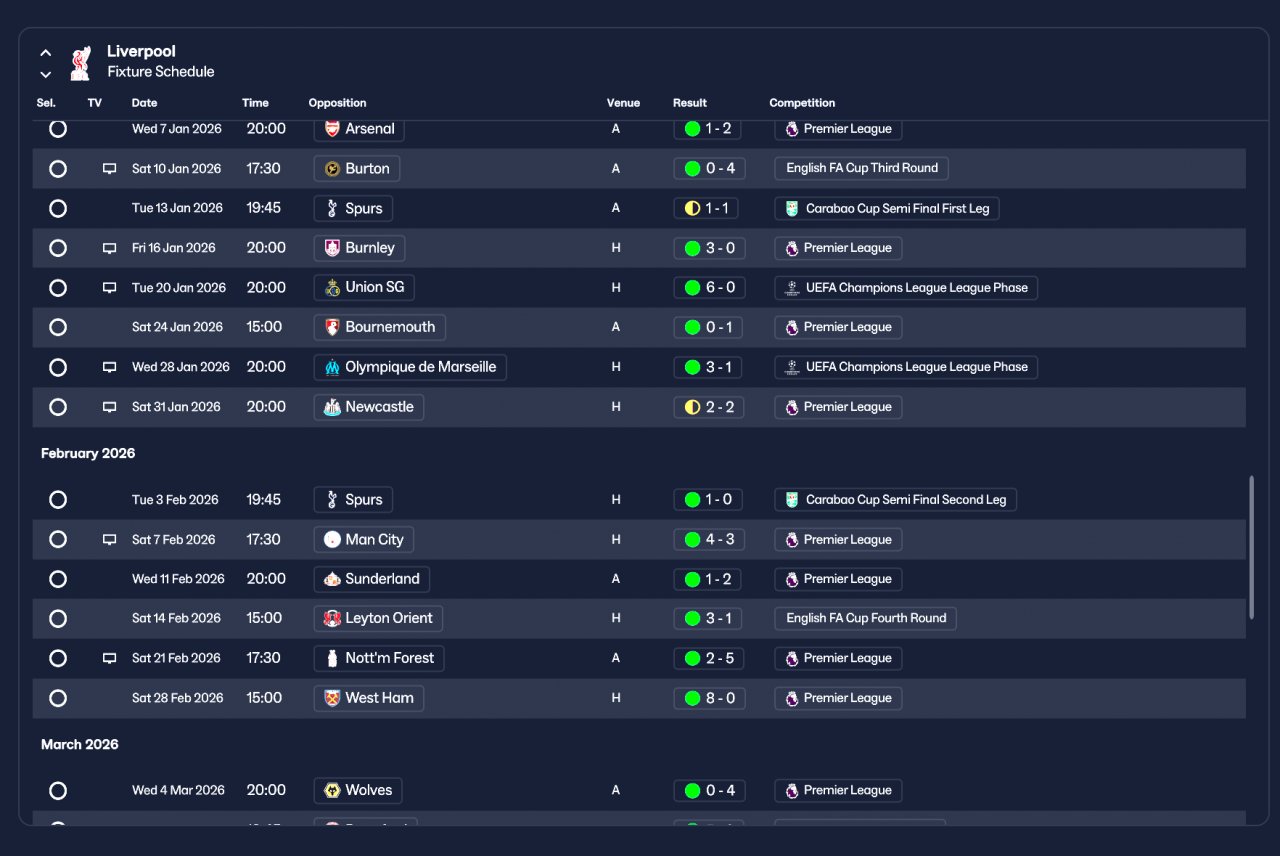Image resolution: width=1280 pixels, height=856 pixels.
Task: Select the Bournemouth fixture radio button
Action: pos(58,327)
